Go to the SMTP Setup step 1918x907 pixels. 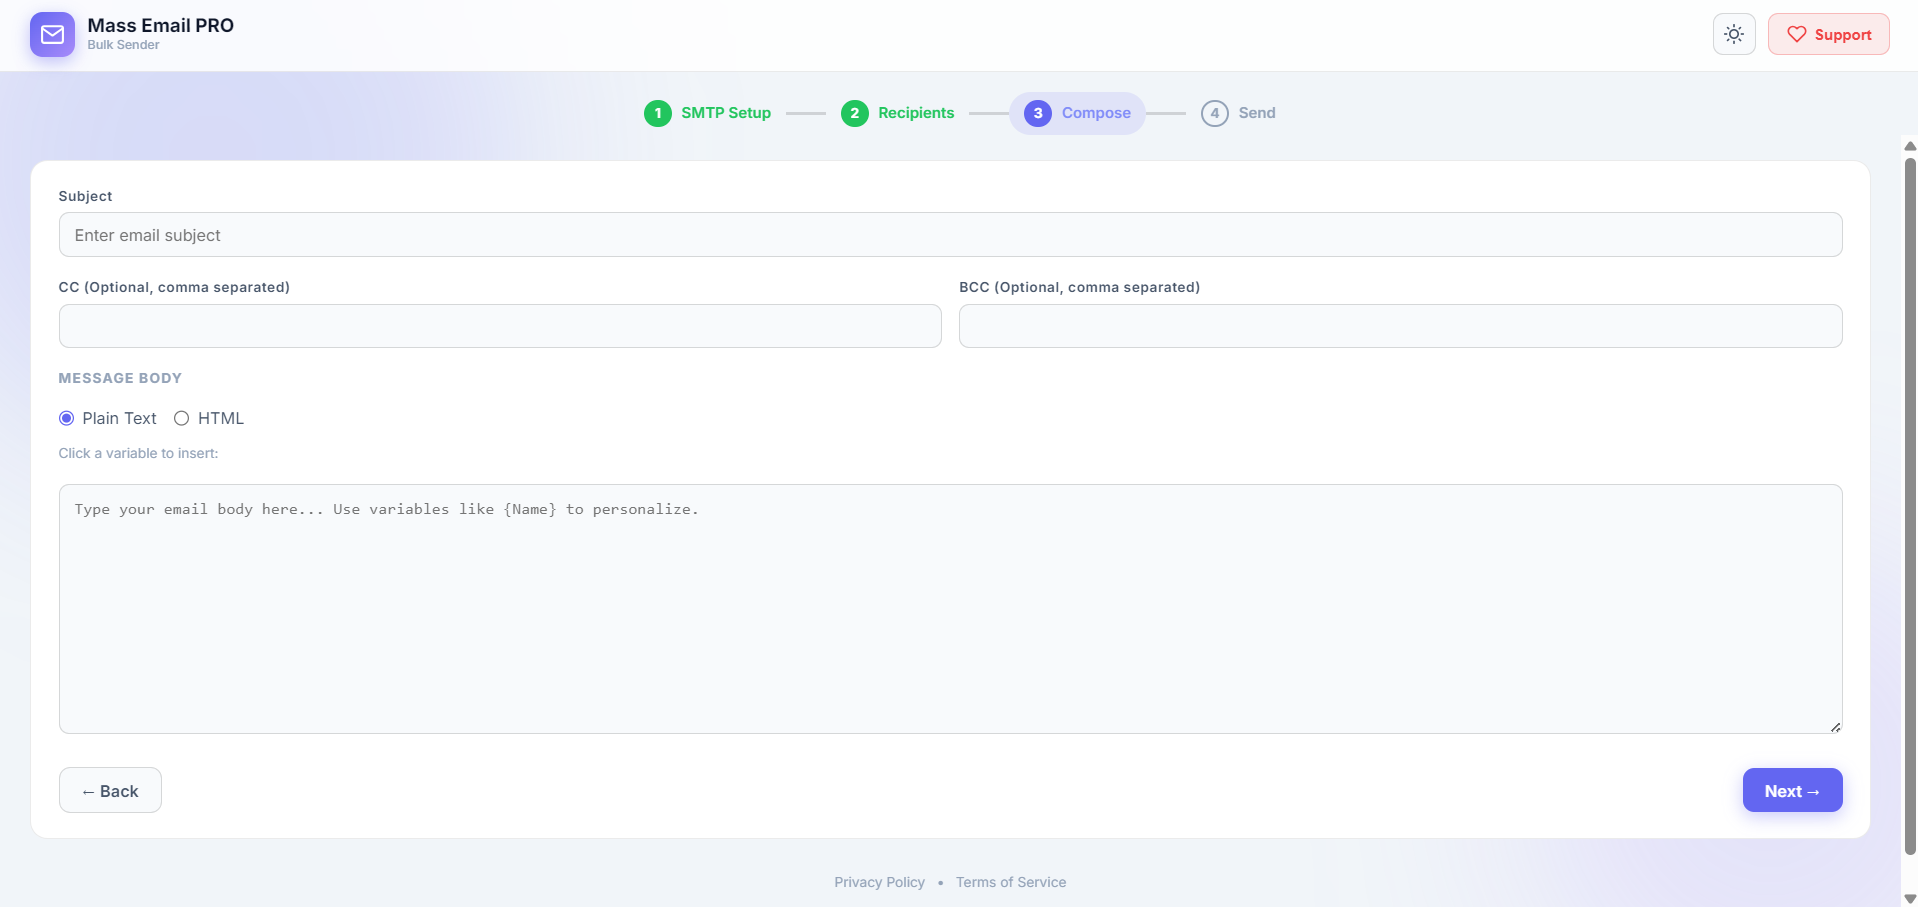708,113
